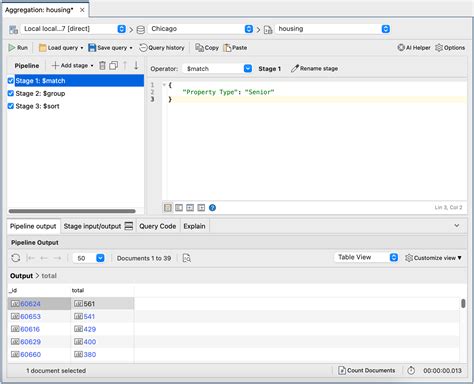Run the aggregation pipeline

pyautogui.click(x=18, y=48)
